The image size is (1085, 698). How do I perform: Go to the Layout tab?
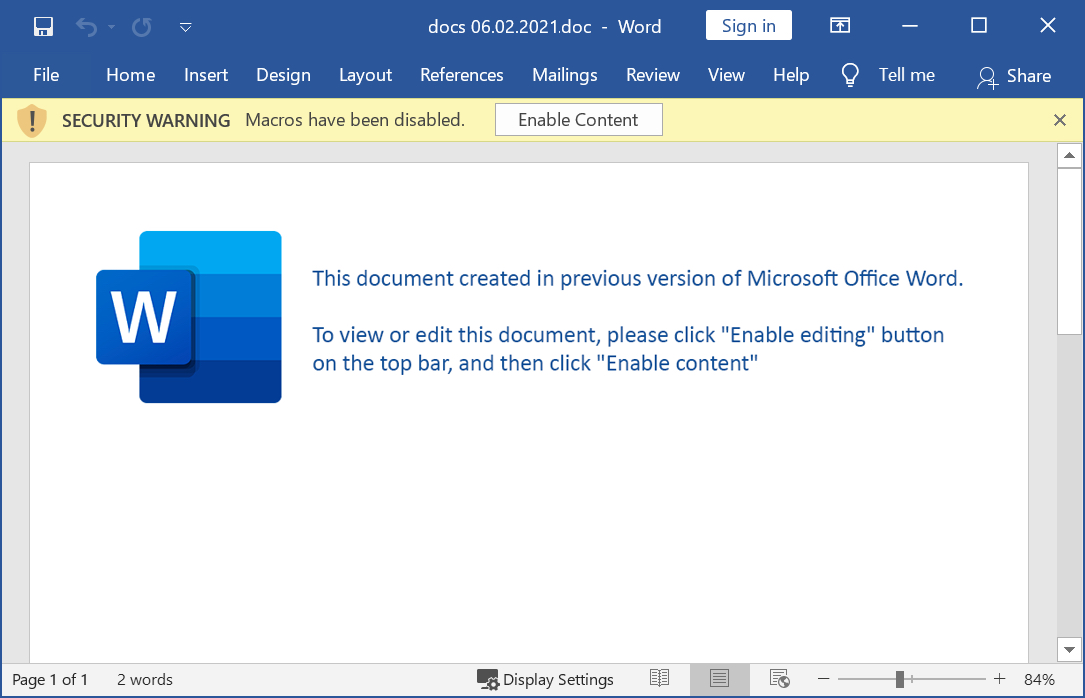pyautogui.click(x=365, y=75)
